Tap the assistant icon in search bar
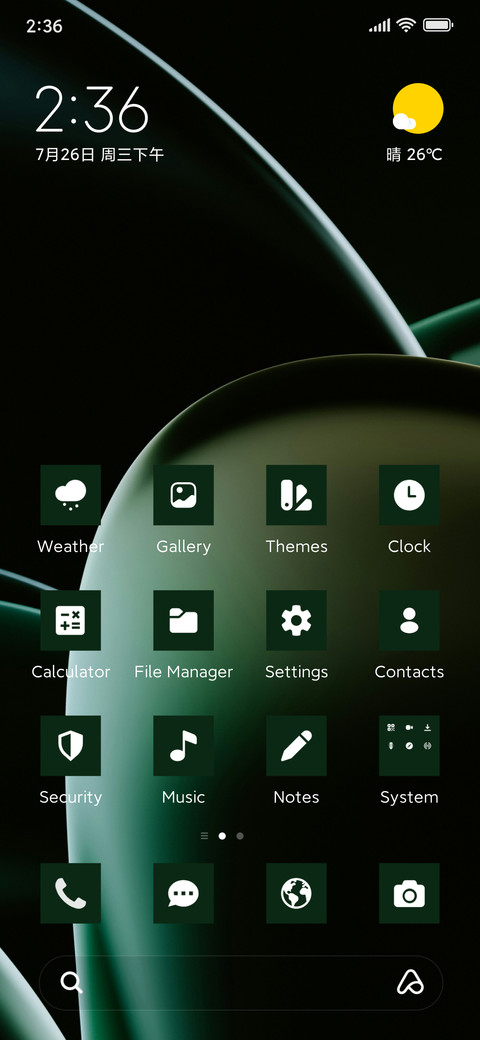Image resolution: width=480 pixels, height=1040 pixels. pos(410,982)
